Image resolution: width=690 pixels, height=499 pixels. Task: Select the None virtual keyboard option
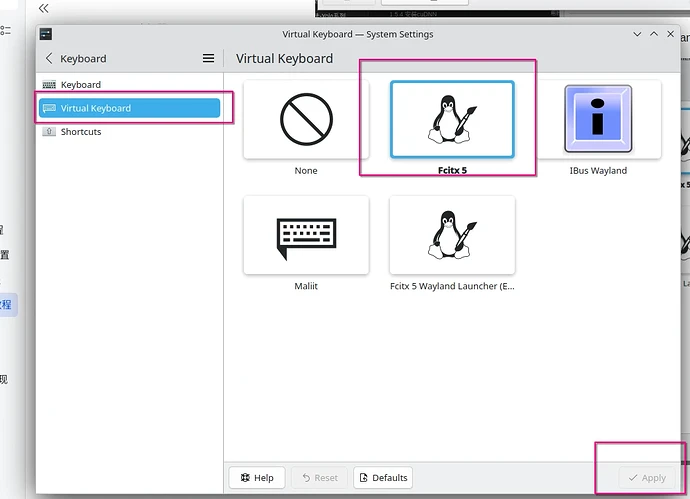(306, 120)
